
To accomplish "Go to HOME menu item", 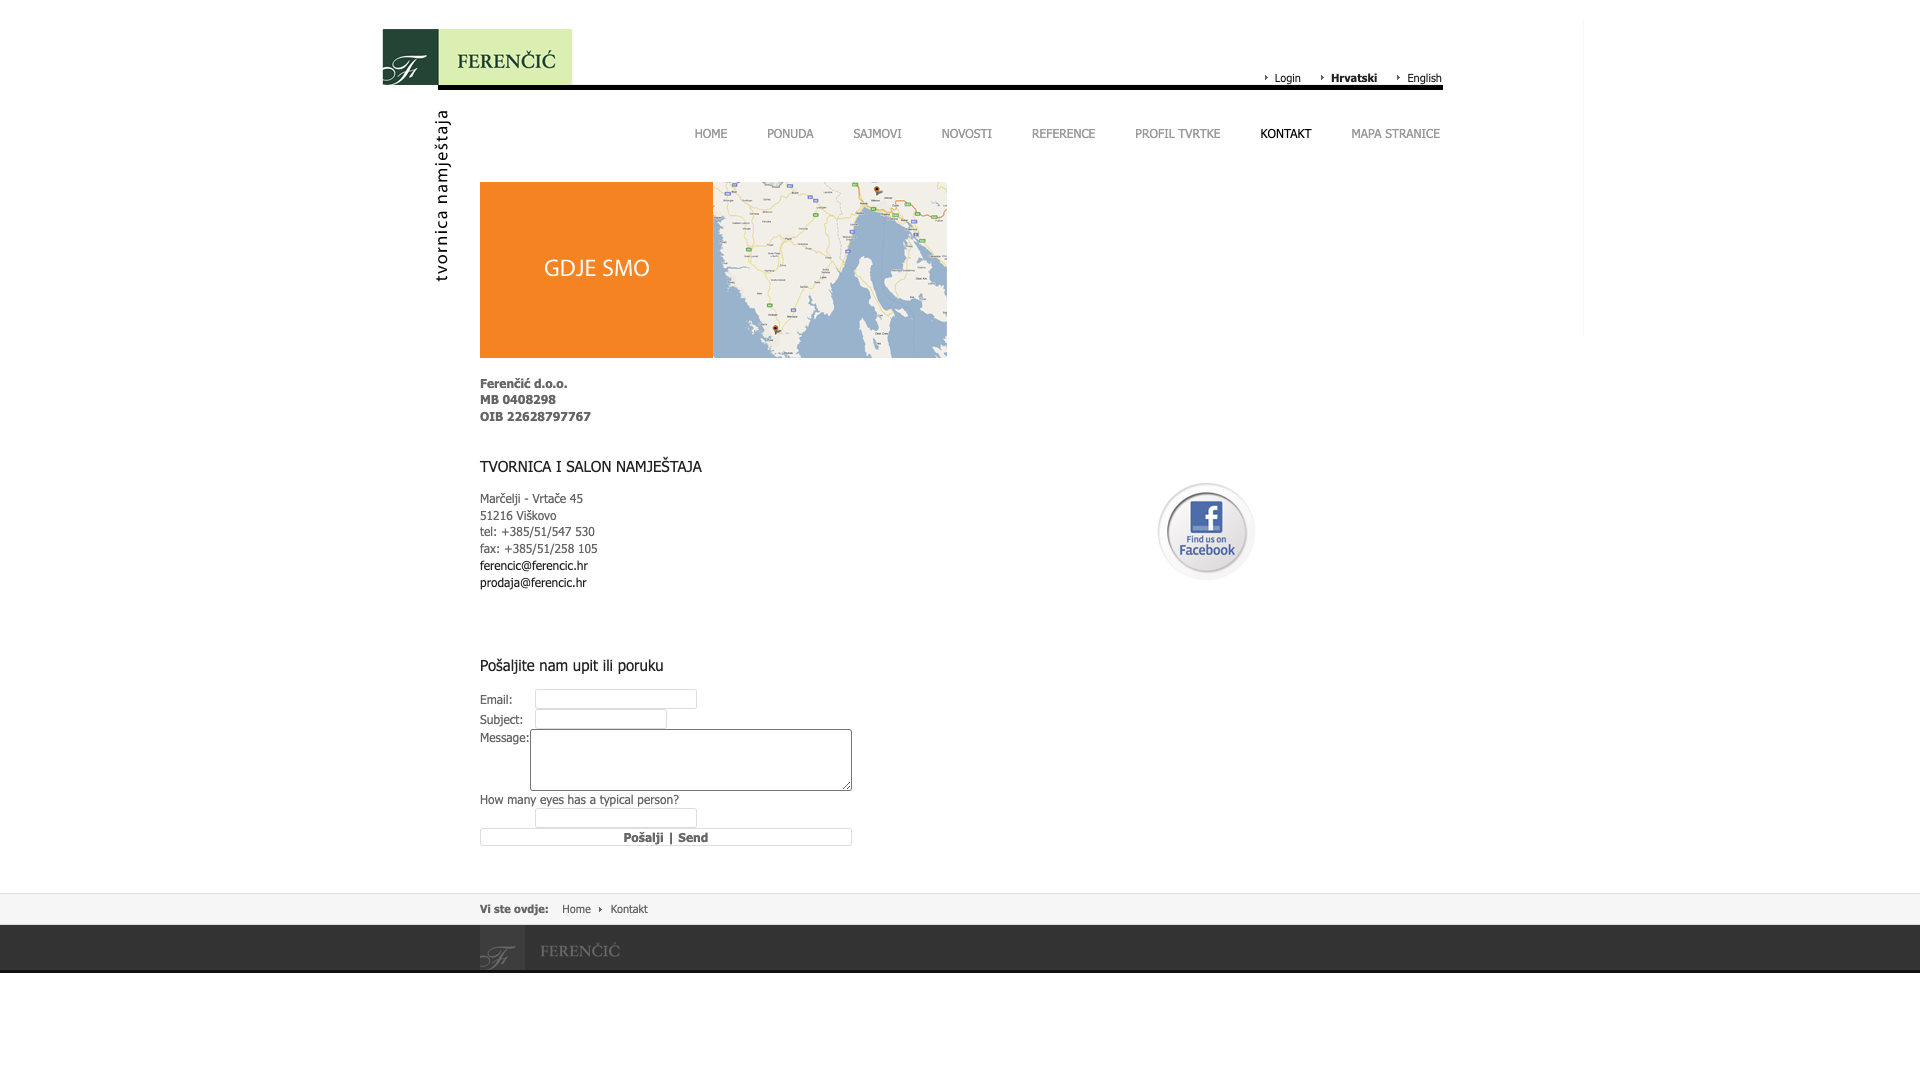I will (710, 134).
